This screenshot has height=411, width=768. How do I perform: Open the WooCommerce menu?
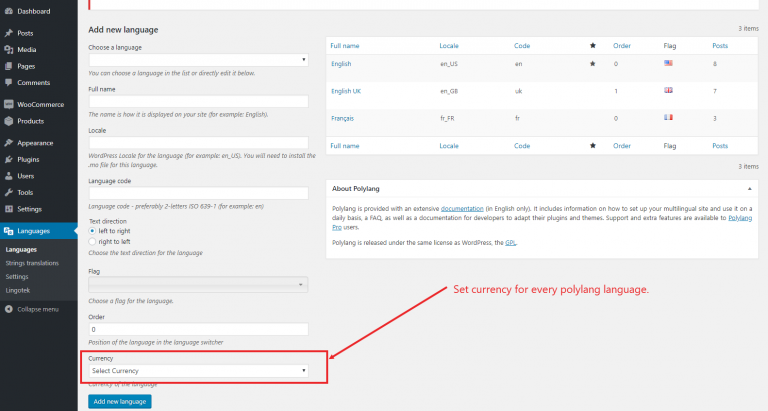[39, 104]
